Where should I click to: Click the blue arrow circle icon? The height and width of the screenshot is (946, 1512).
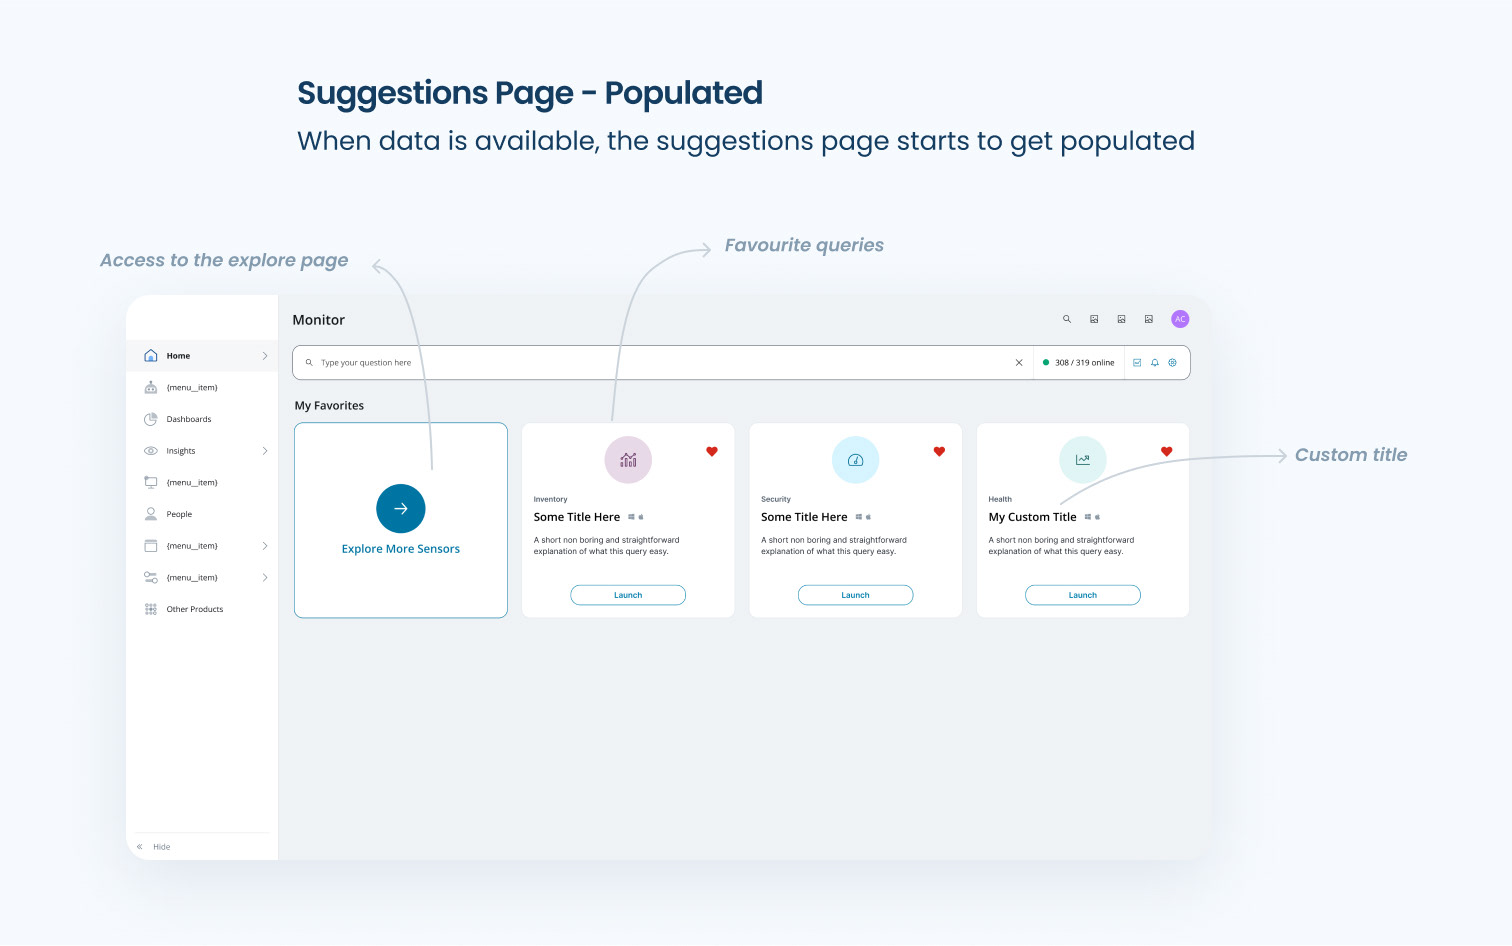coord(401,509)
